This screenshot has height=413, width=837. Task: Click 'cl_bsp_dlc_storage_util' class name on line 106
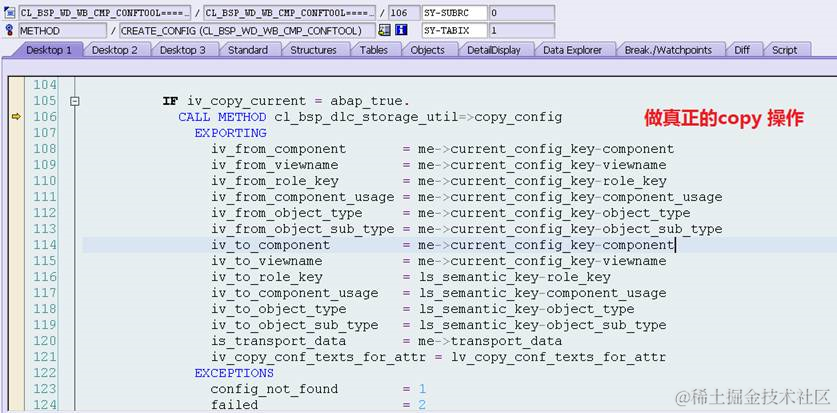tap(366, 117)
